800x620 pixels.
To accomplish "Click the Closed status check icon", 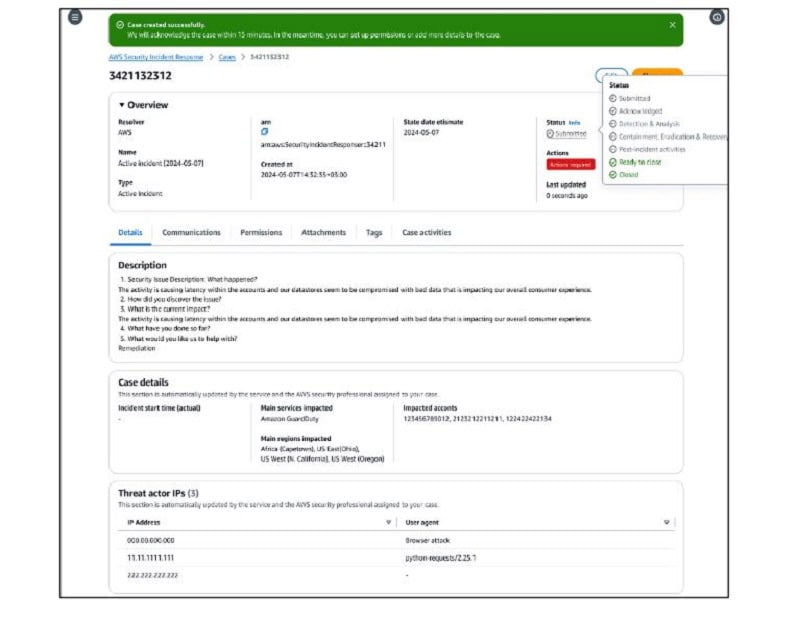I will click(613, 175).
